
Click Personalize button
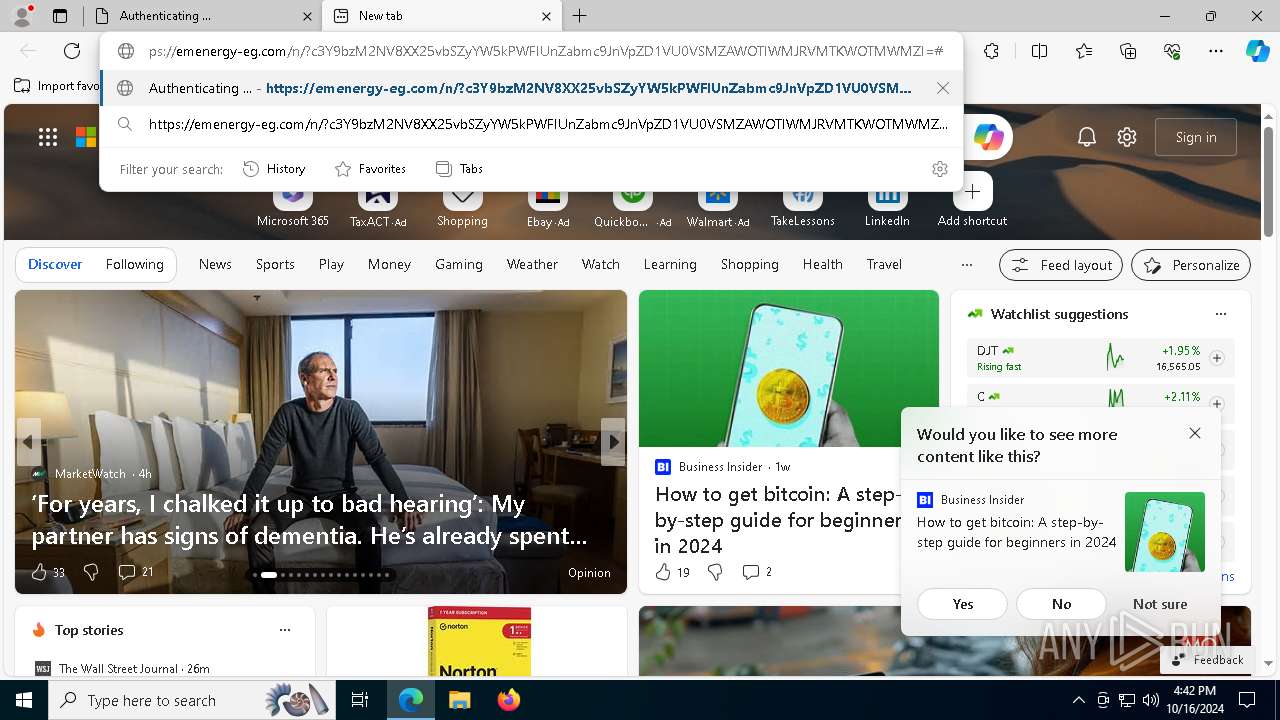pos(1191,265)
